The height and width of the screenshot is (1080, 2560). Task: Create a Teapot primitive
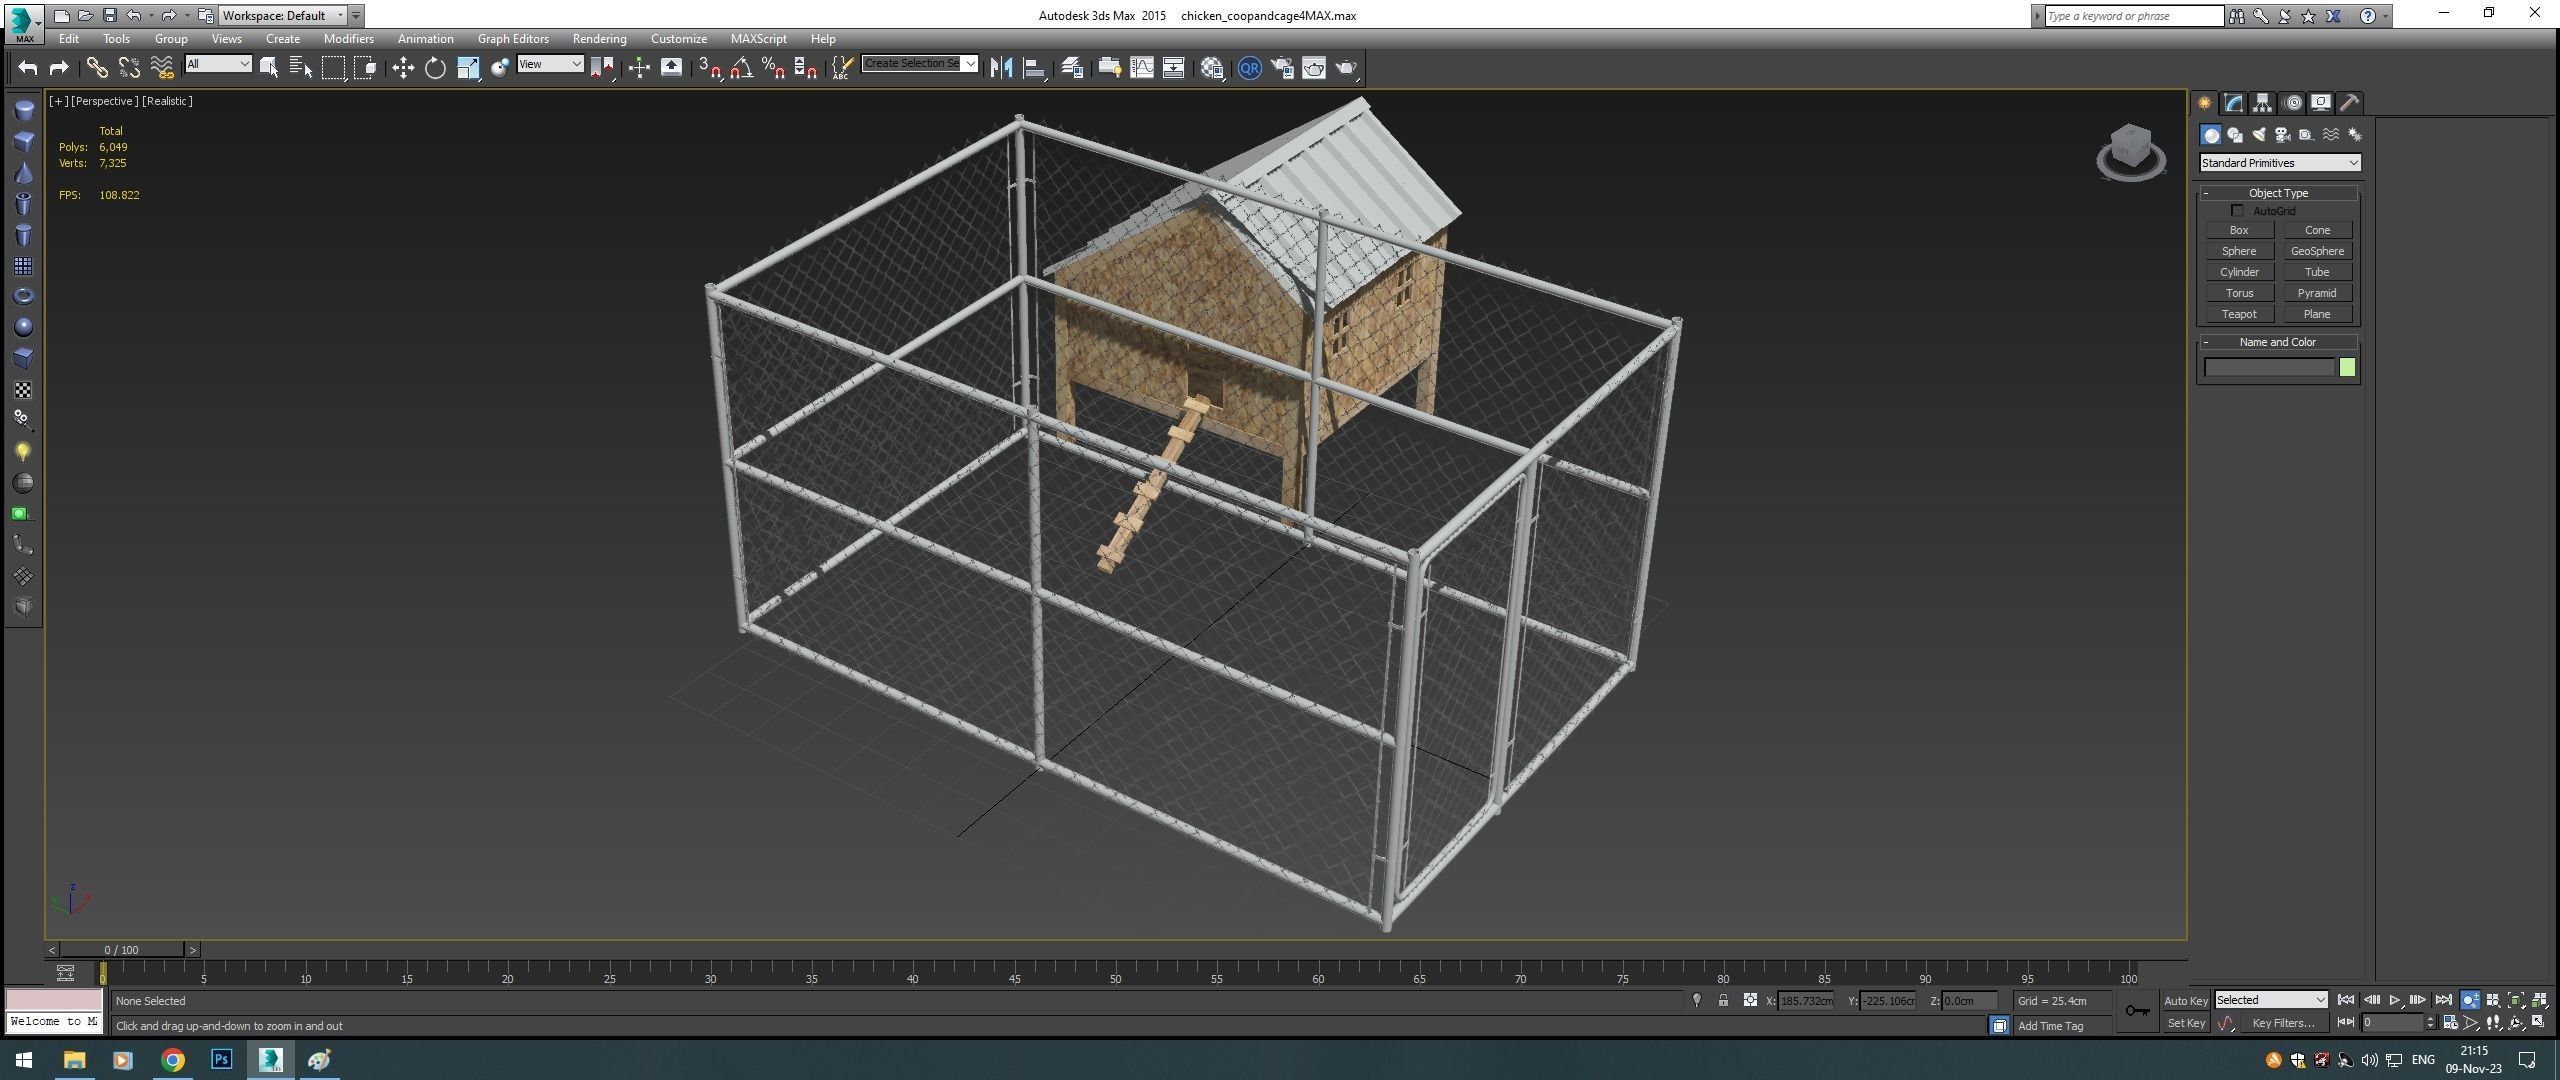(2239, 314)
